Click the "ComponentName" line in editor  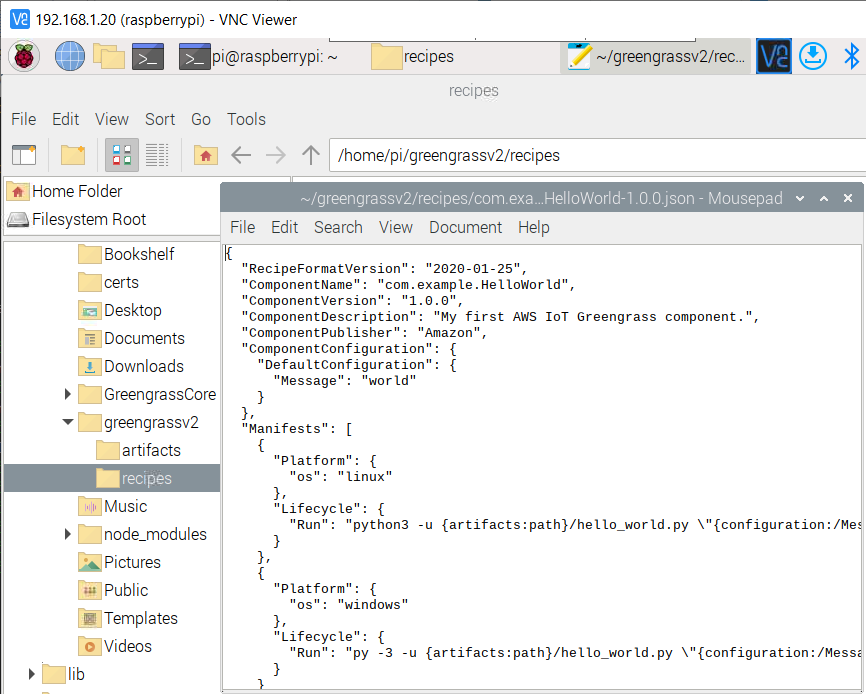(408, 285)
